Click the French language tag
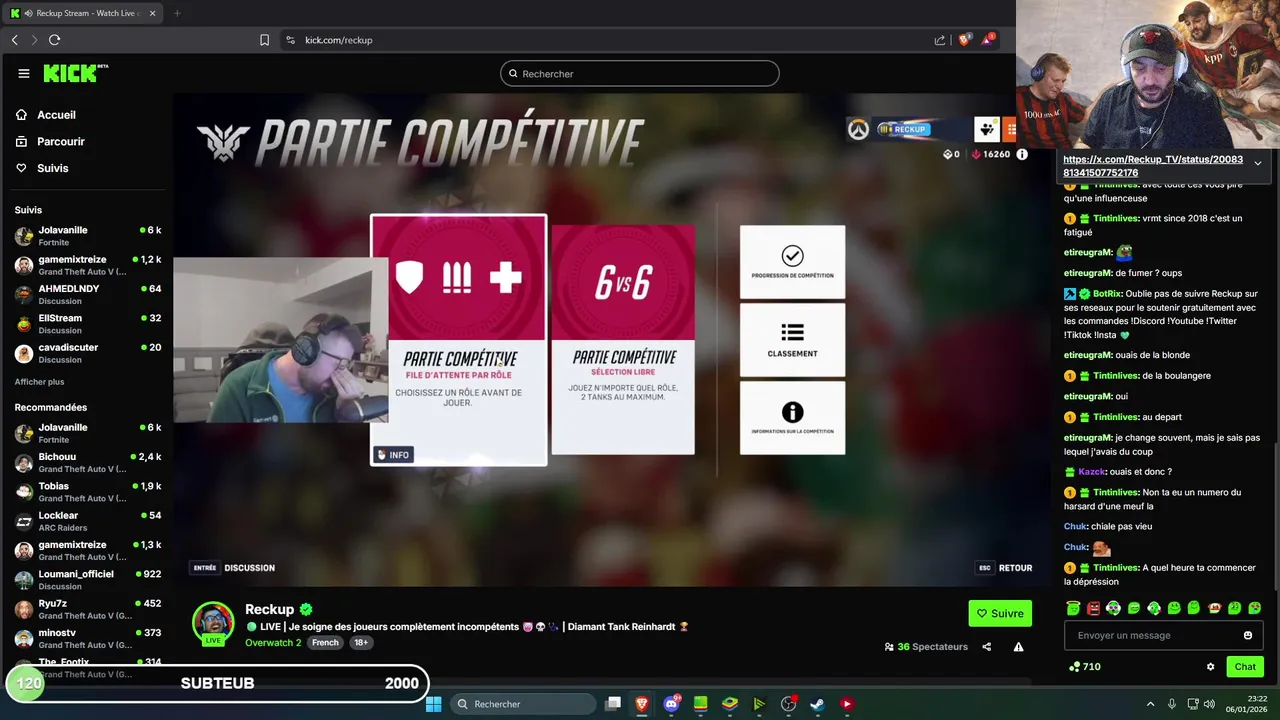This screenshot has width=1280, height=720. coord(325,643)
